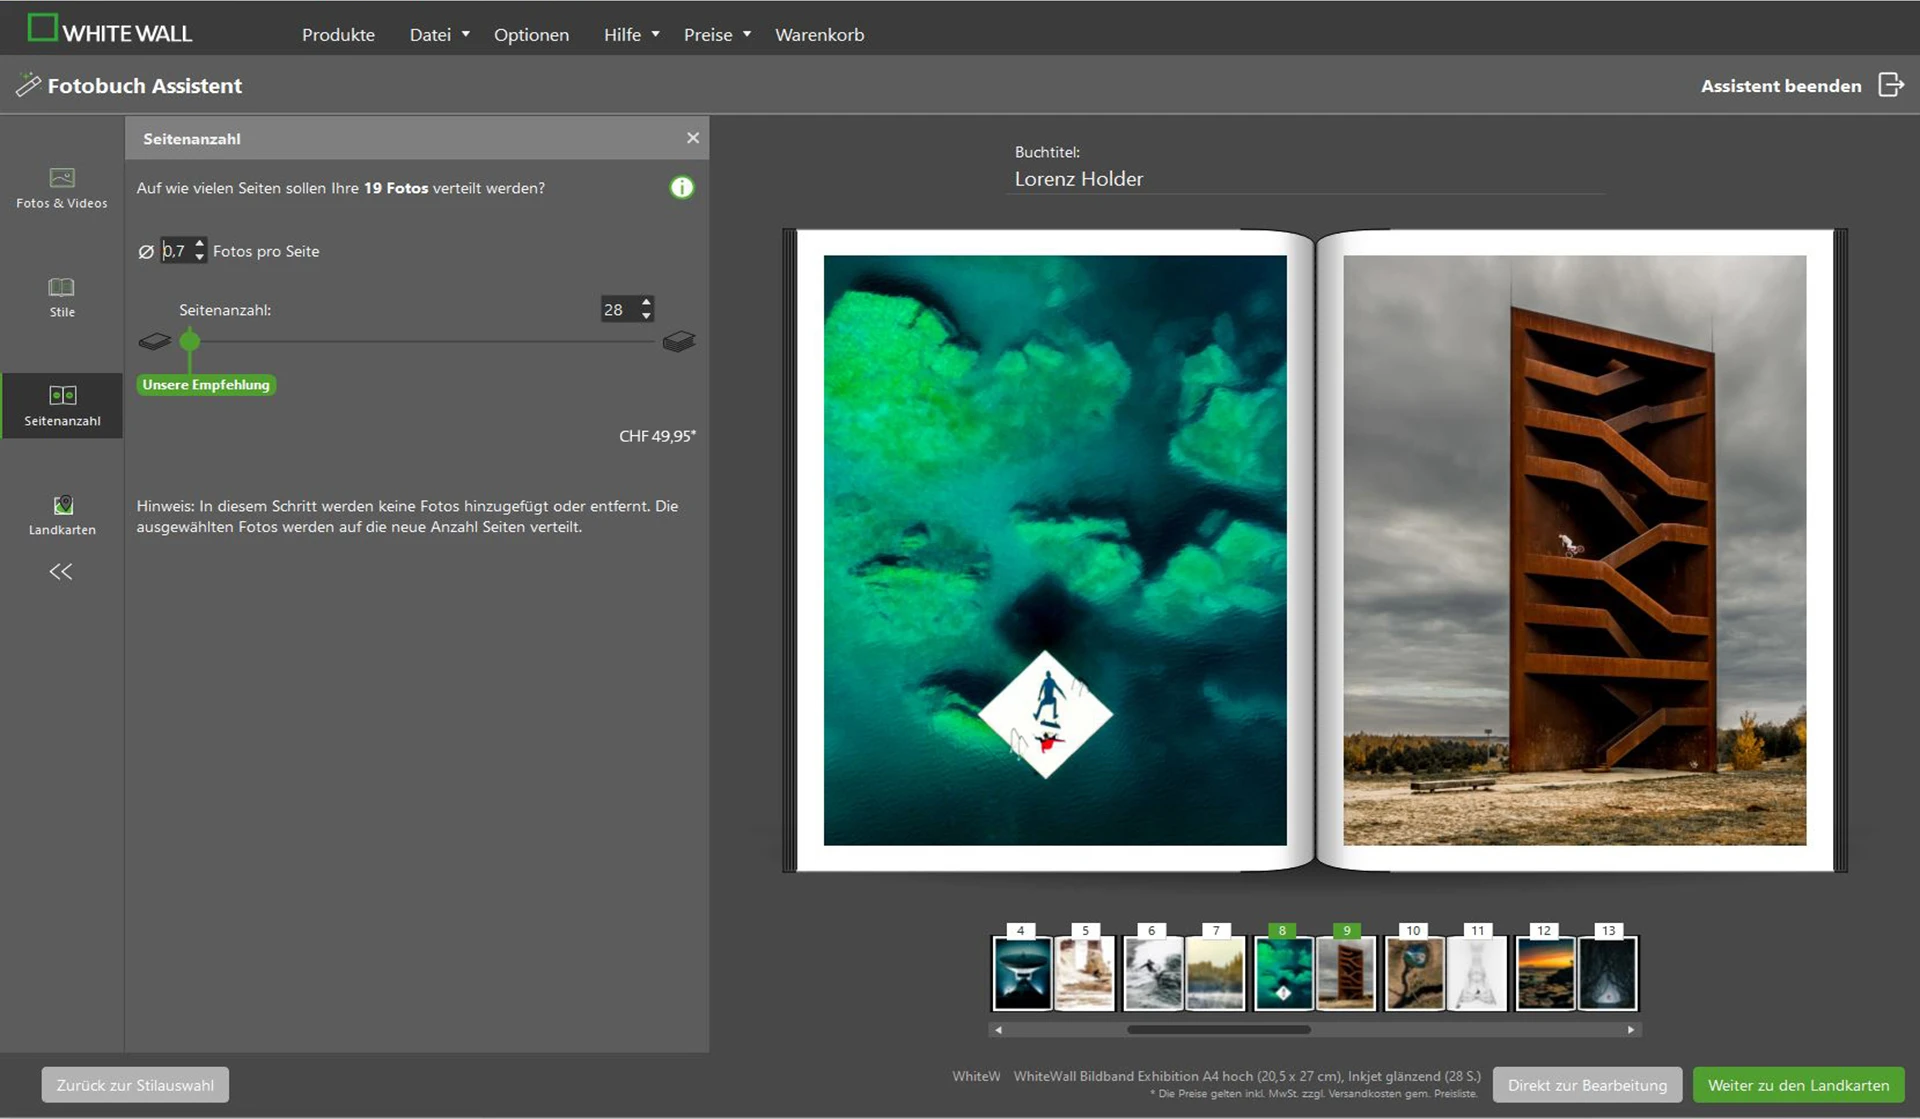
Task: Open the Fotos & Videos sidebar panel
Action: coord(61,187)
